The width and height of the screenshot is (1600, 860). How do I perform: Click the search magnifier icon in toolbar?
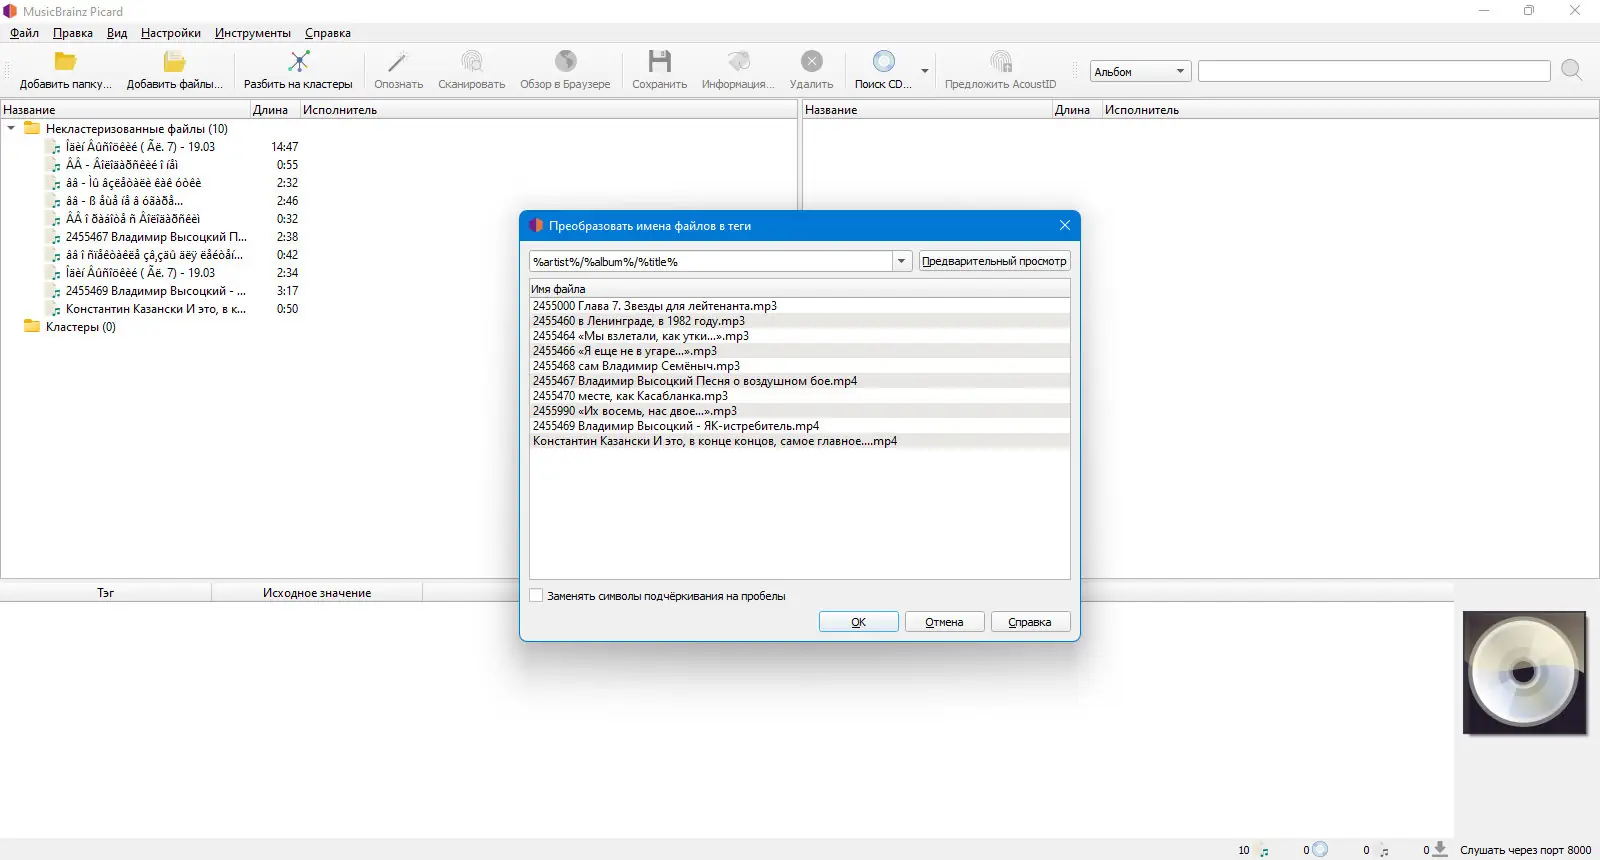pos(1572,70)
